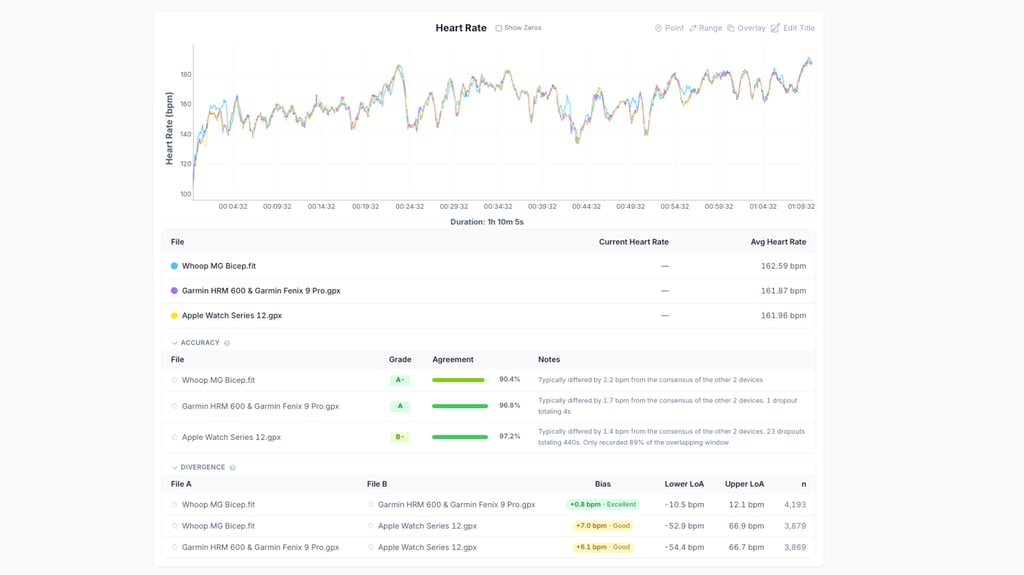Click the Current Heart Rate column header
This screenshot has height=575, width=1024.
point(633,242)
